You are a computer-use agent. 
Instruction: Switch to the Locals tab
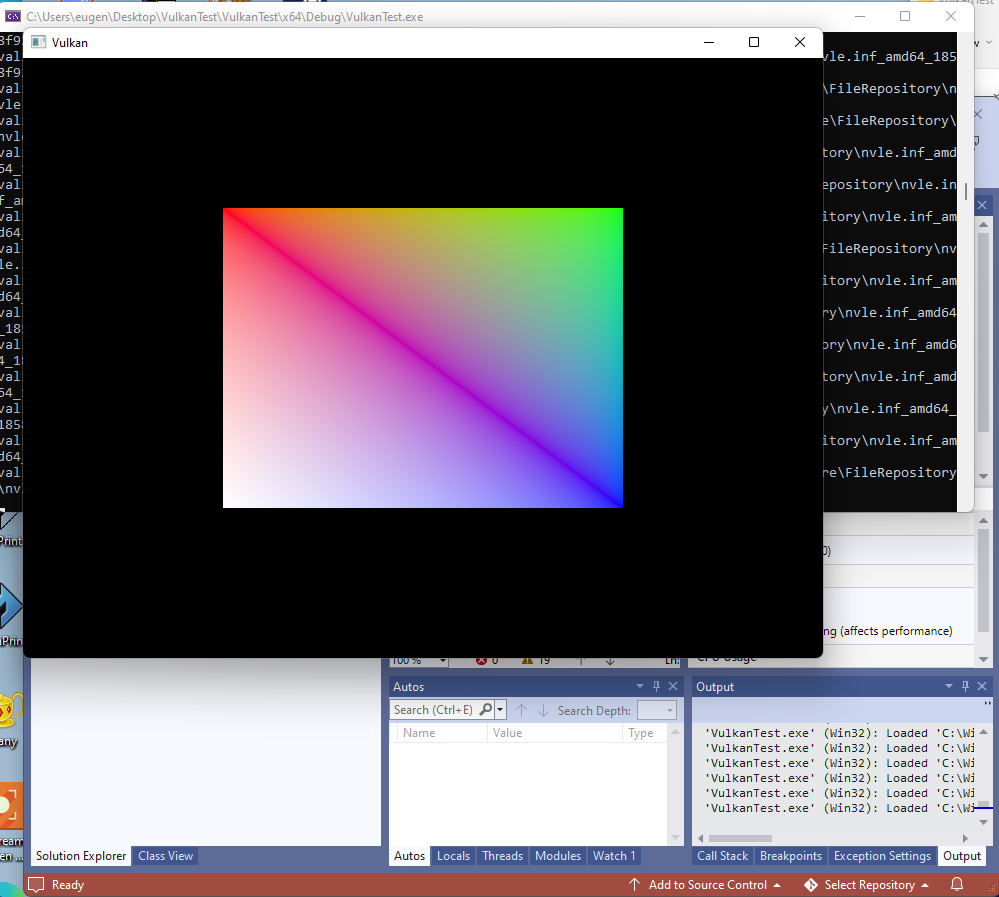[x=453, y=856]
